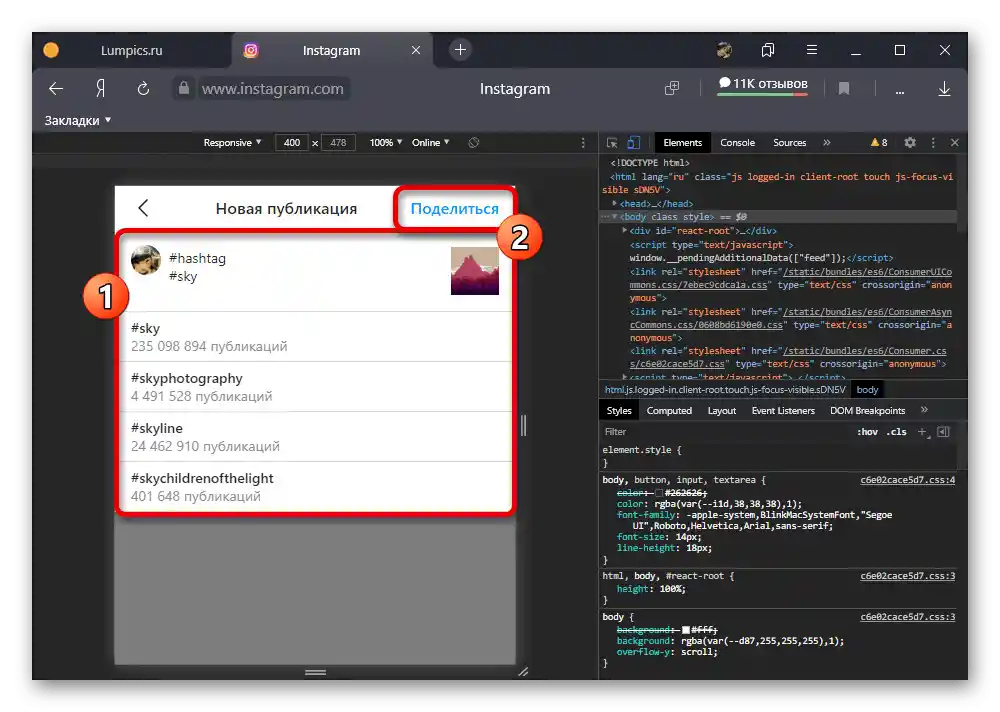Open the browser hamburger menu
This screenshot has height=712, width=1000.
pos(812,50)
